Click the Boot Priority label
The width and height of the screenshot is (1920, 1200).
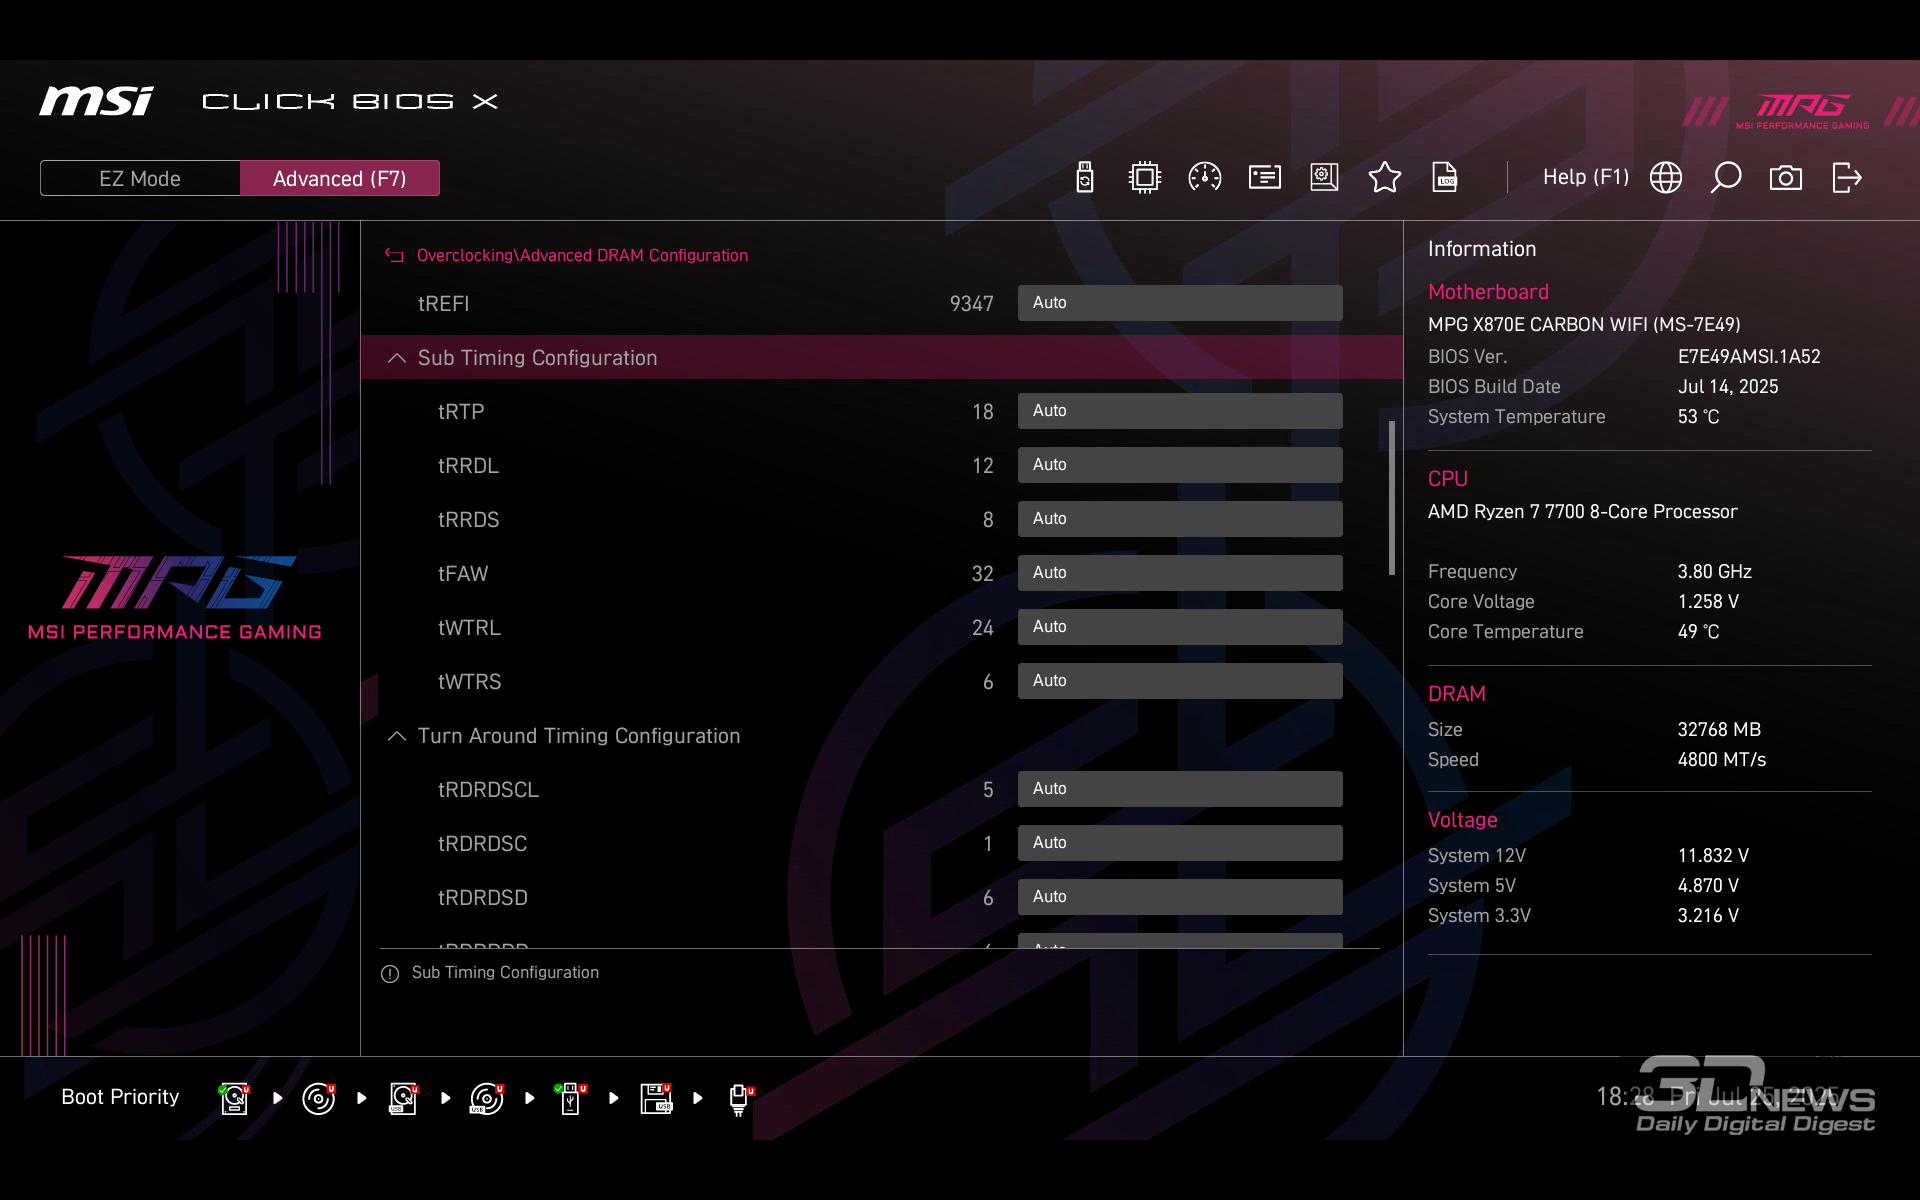point(120,1097)
